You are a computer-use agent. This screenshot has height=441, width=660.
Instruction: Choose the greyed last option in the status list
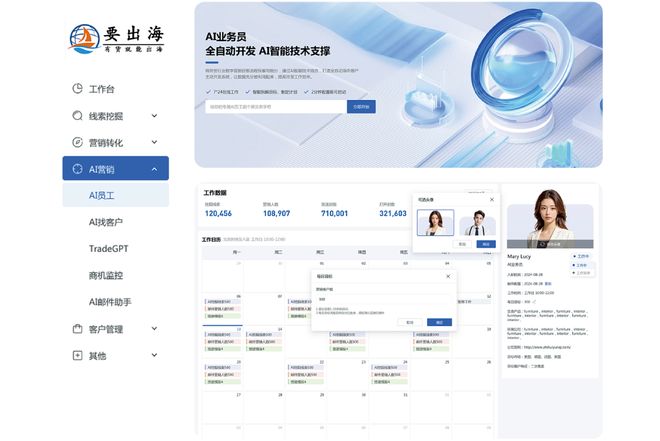point(581,273)
